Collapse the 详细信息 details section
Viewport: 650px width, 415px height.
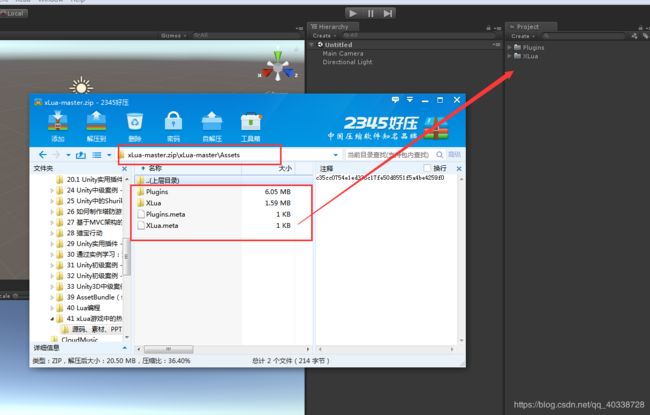point(124,347)
